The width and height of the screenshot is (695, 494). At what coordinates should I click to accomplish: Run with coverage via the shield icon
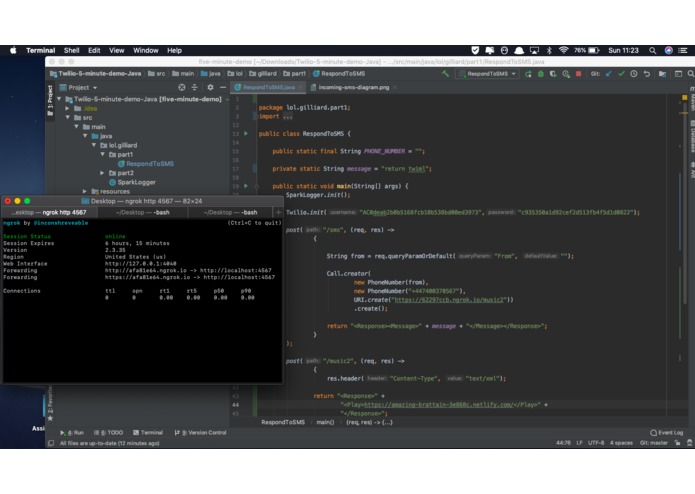pyautogui.click(x=553, y=74)
